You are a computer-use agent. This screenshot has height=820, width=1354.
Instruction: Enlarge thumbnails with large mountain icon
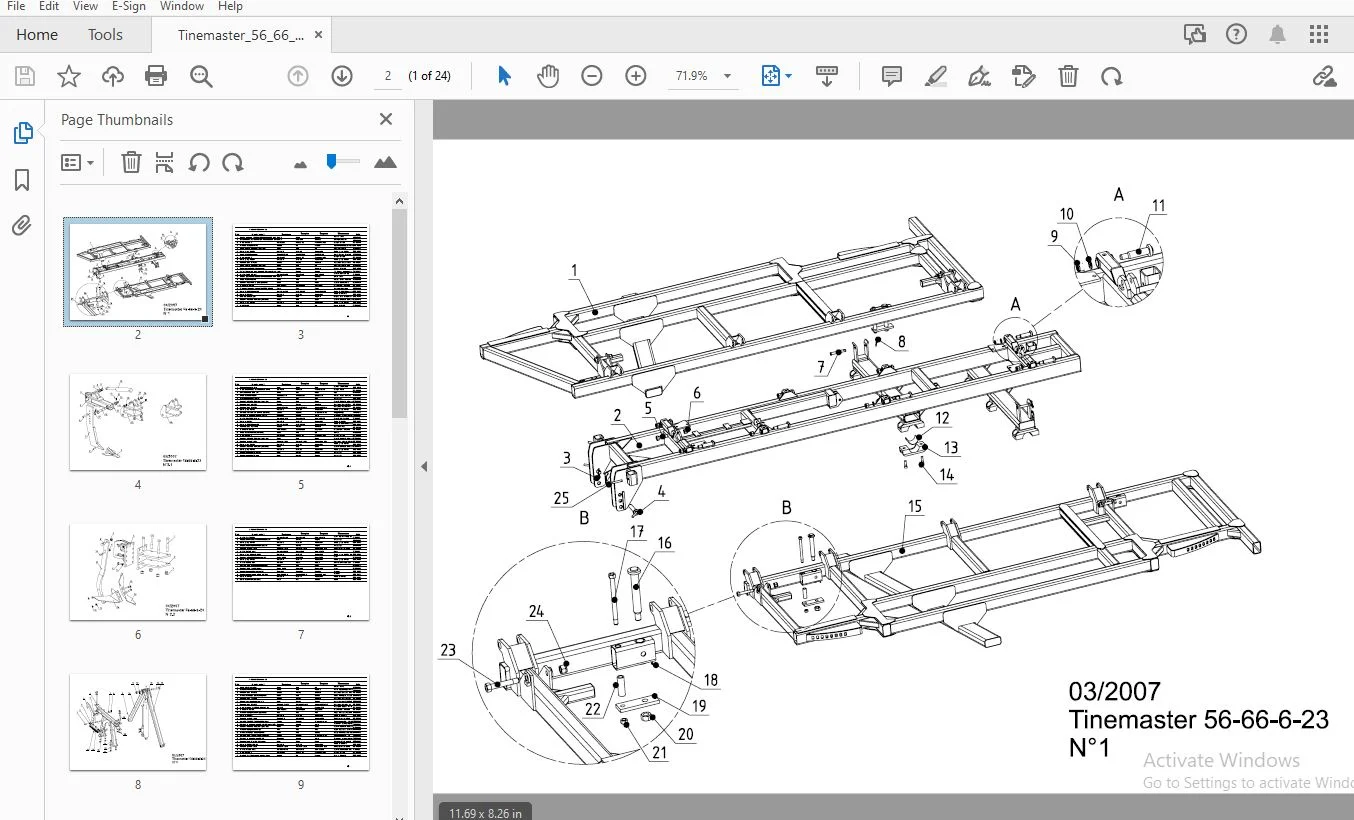click(385, 162)
